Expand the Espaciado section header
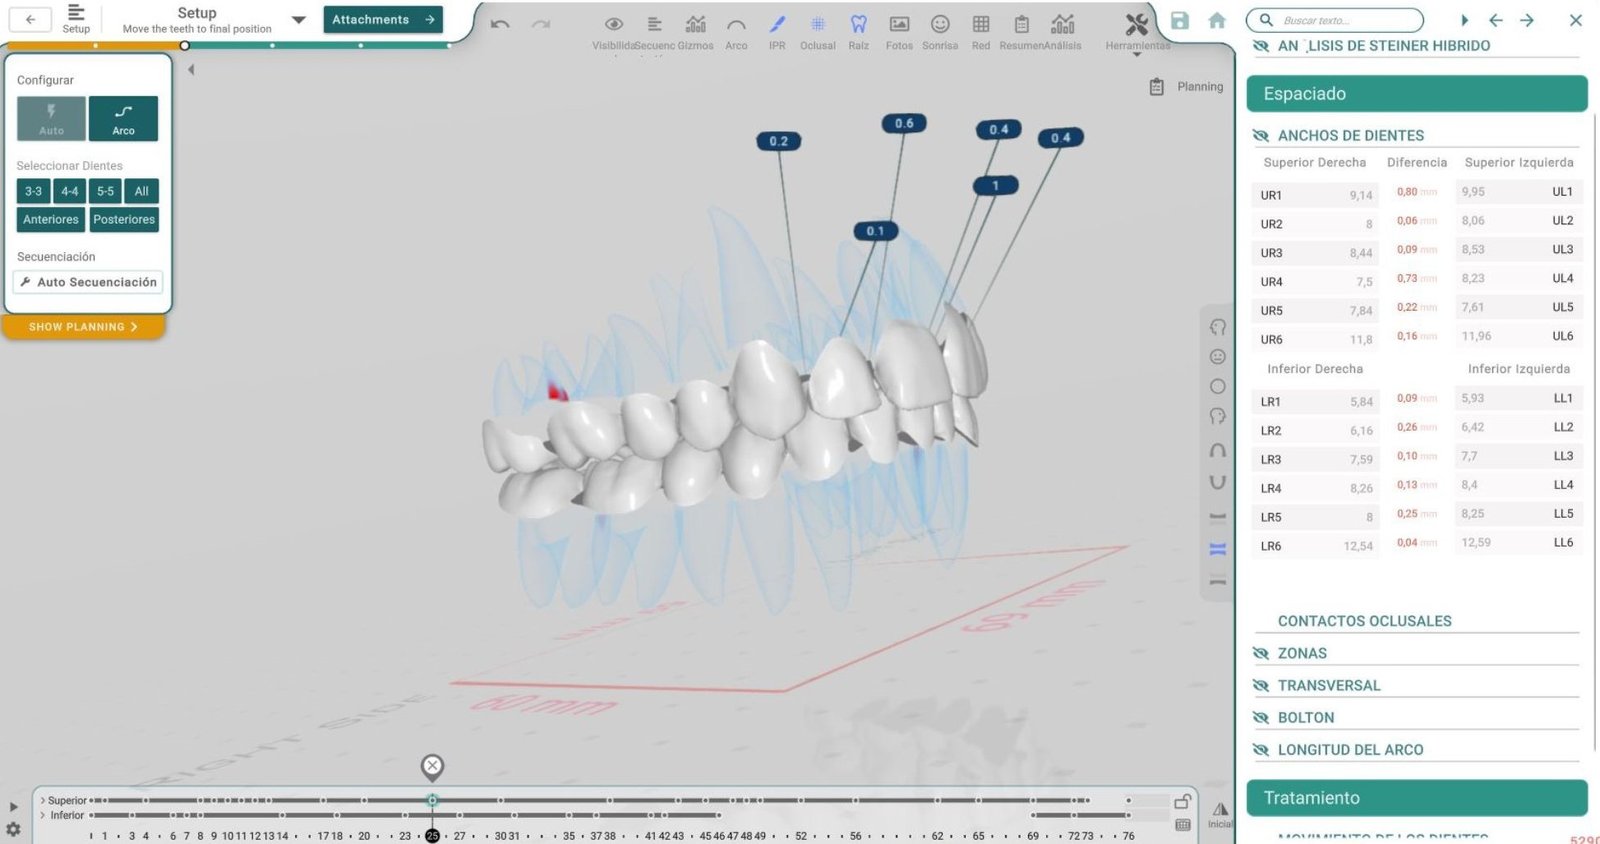Viewport: 1600px width, 844px height. 1416,94
